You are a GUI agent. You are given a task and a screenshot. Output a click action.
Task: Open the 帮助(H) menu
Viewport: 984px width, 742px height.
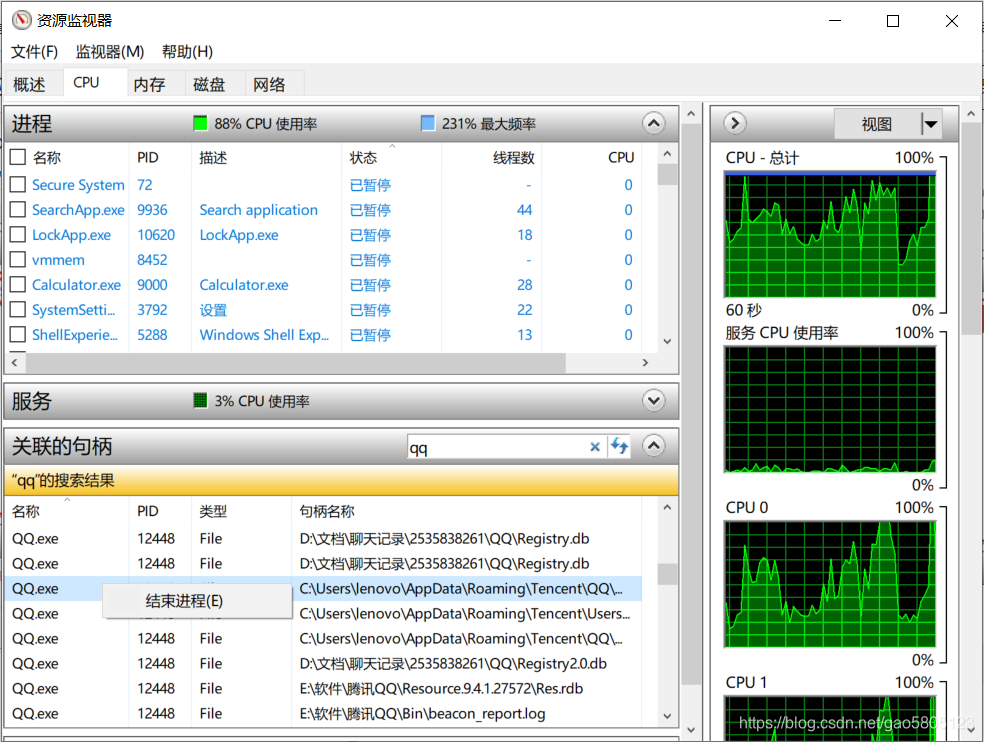(x=187, y=51)
